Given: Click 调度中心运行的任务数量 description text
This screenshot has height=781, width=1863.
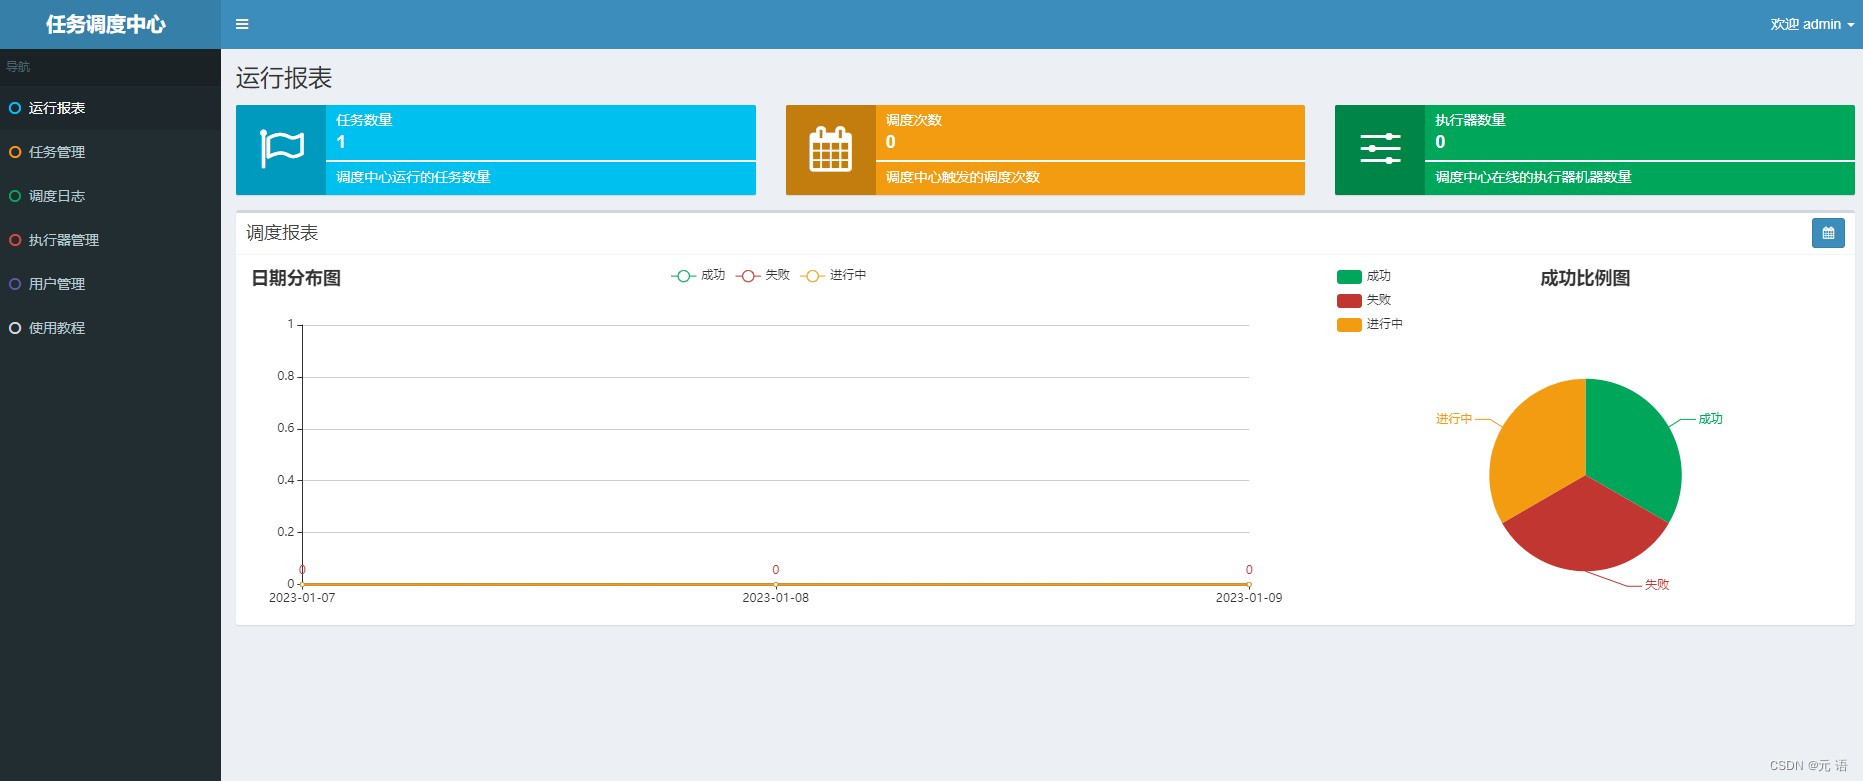Looking at the screenshot, I should pyautogui.click(x=413, y=177).
